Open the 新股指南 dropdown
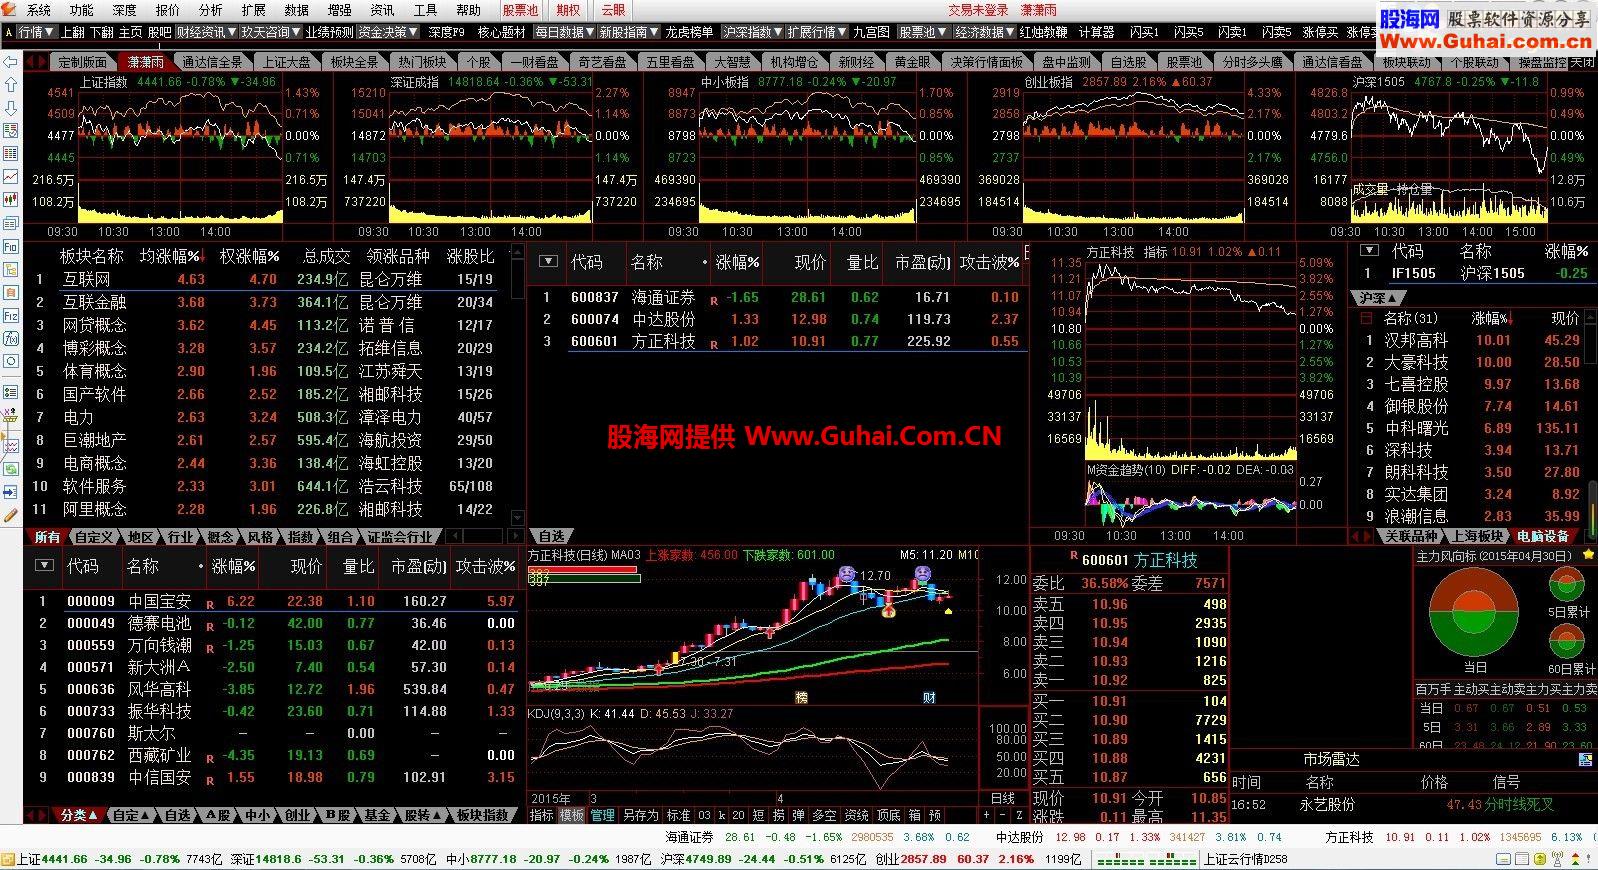1598x870 pixels. (630, 32)
